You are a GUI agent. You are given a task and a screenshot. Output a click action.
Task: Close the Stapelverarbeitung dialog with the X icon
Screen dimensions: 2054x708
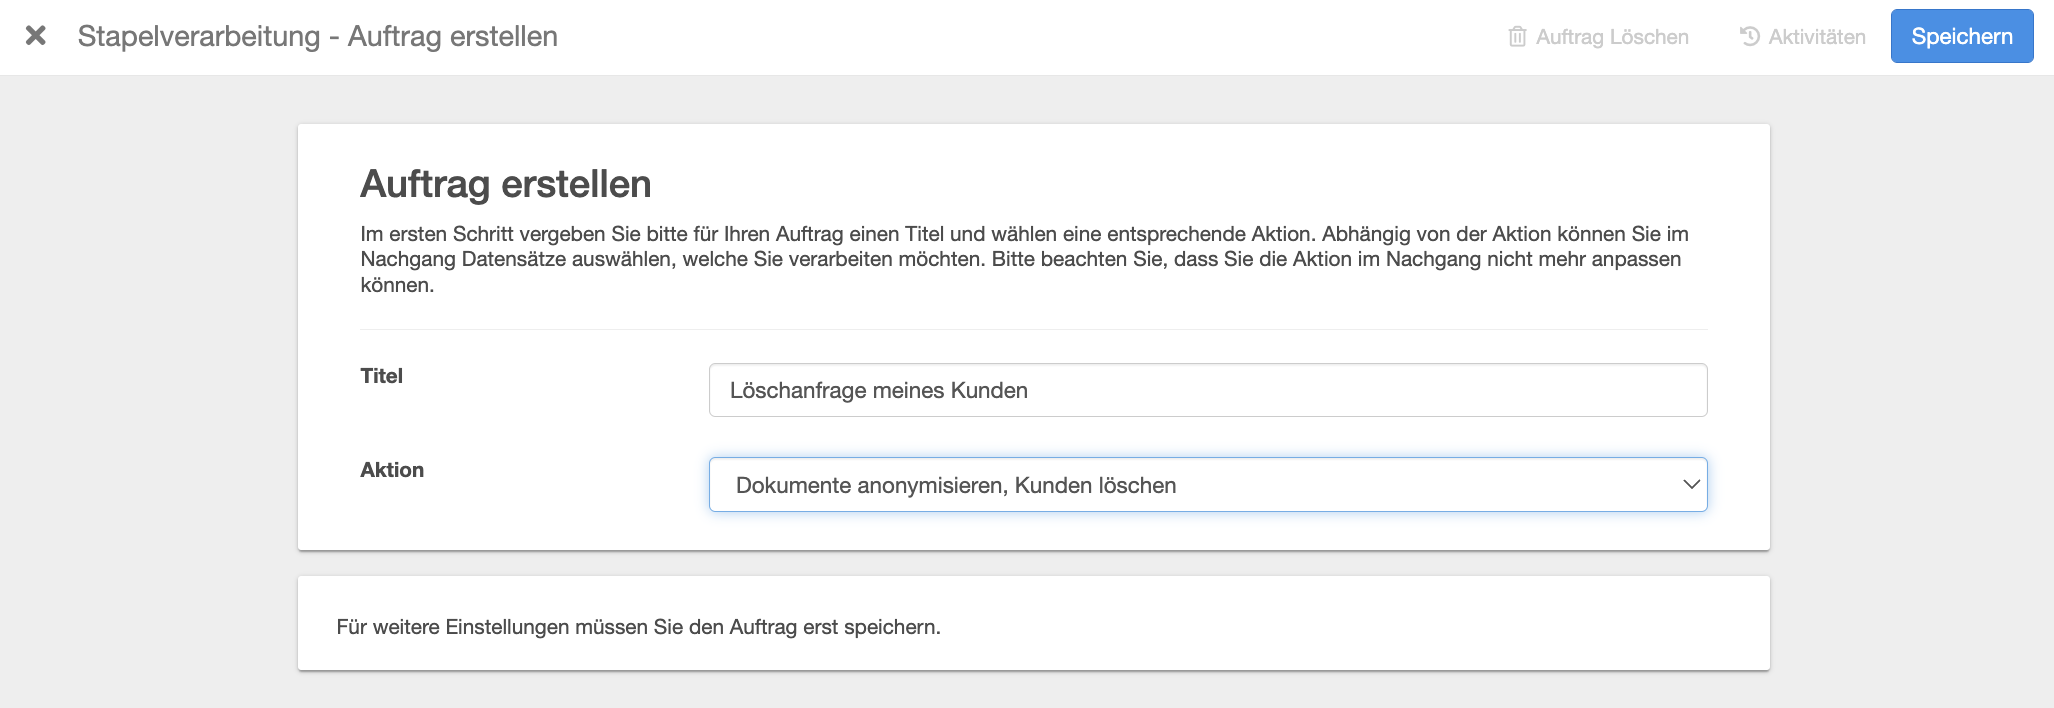tap(36, 36)
